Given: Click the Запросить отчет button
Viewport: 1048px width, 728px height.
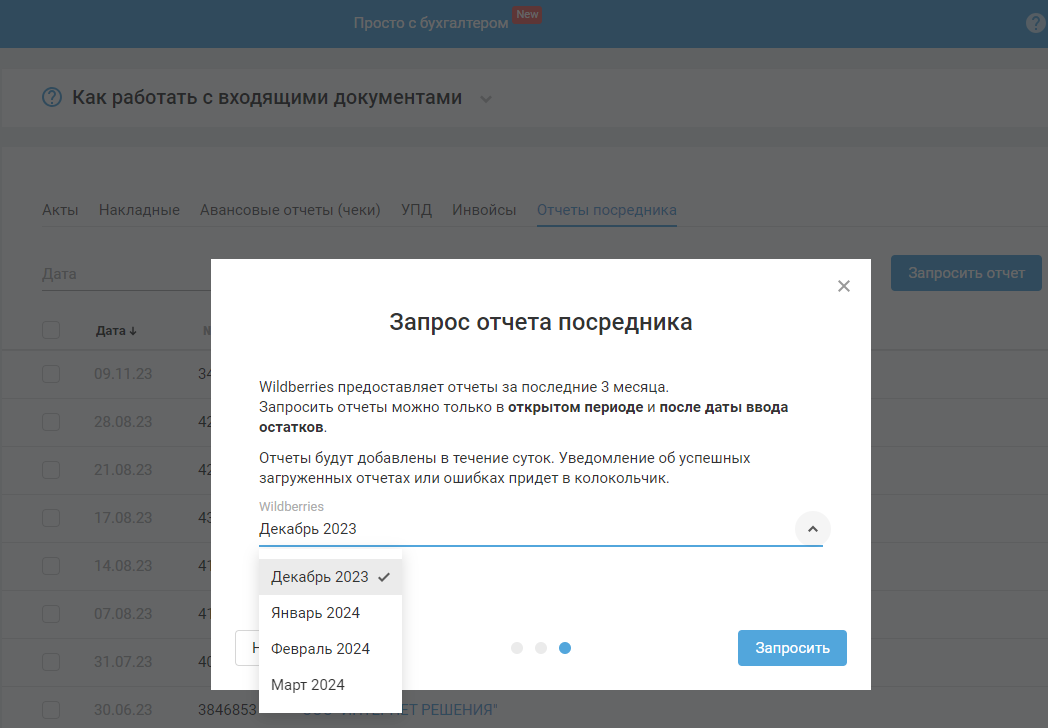Looking at the screenshot, I should 966,273.
